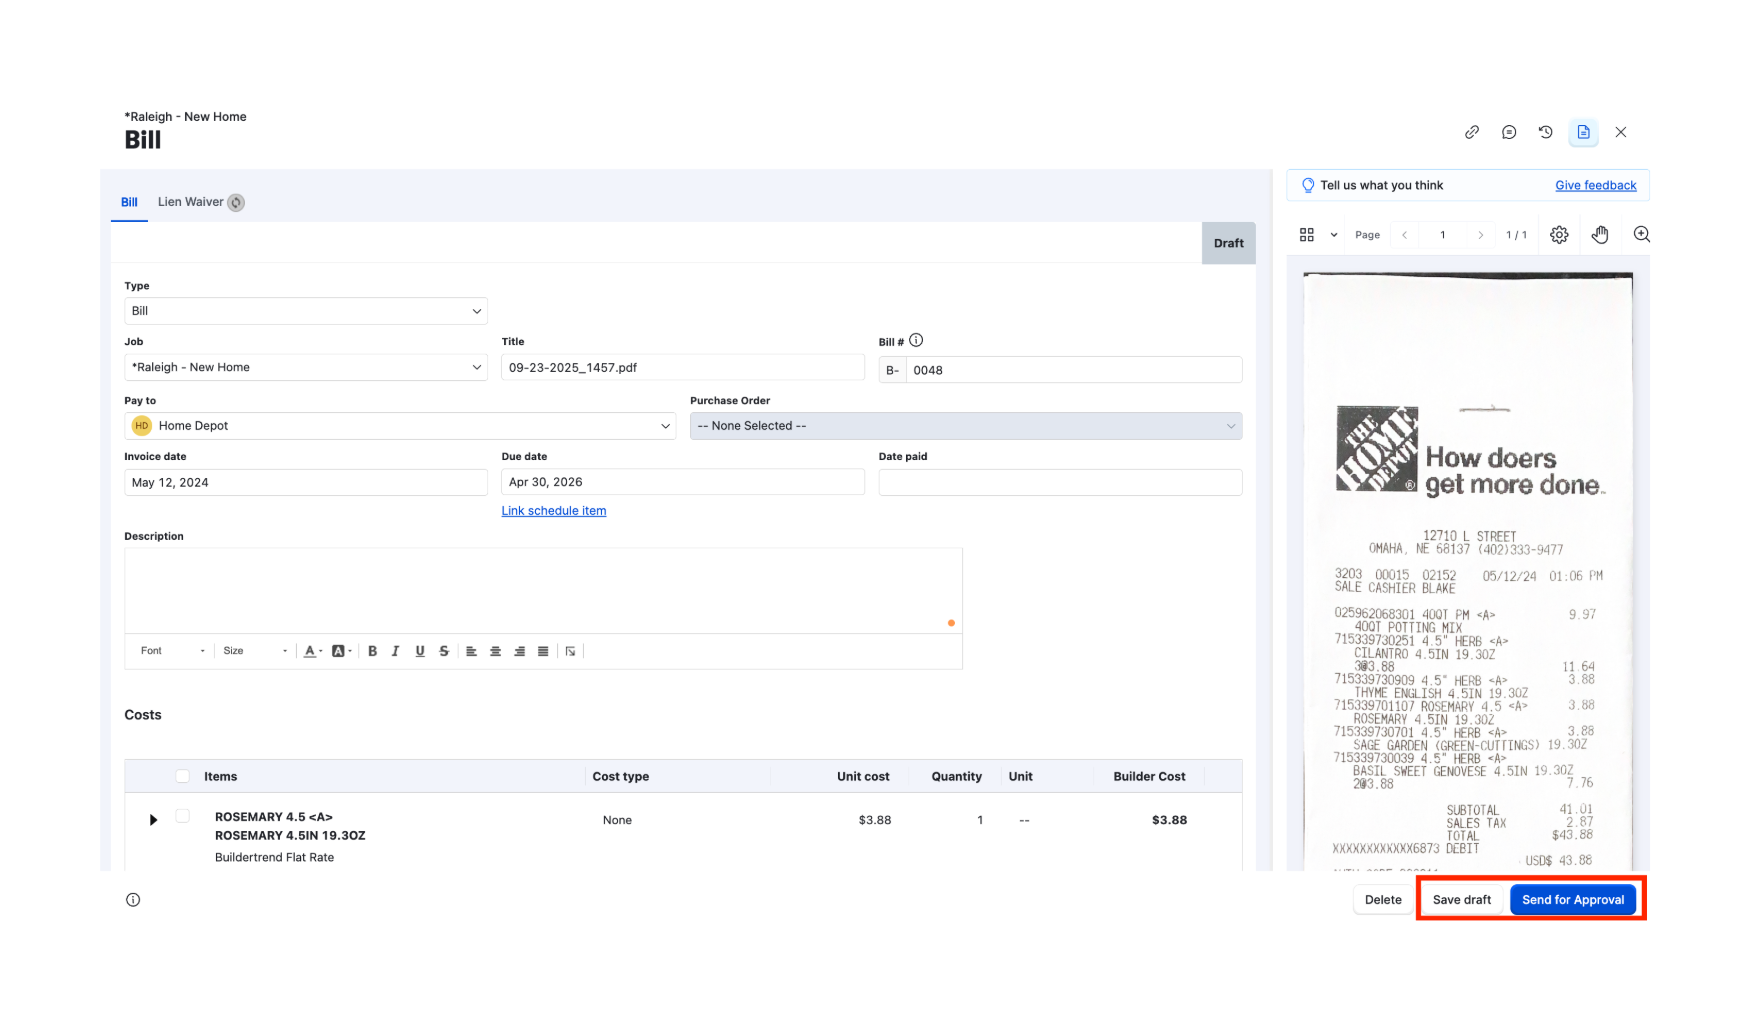
Task: Apply italic formatting to description
Action: tap(396, 651)
